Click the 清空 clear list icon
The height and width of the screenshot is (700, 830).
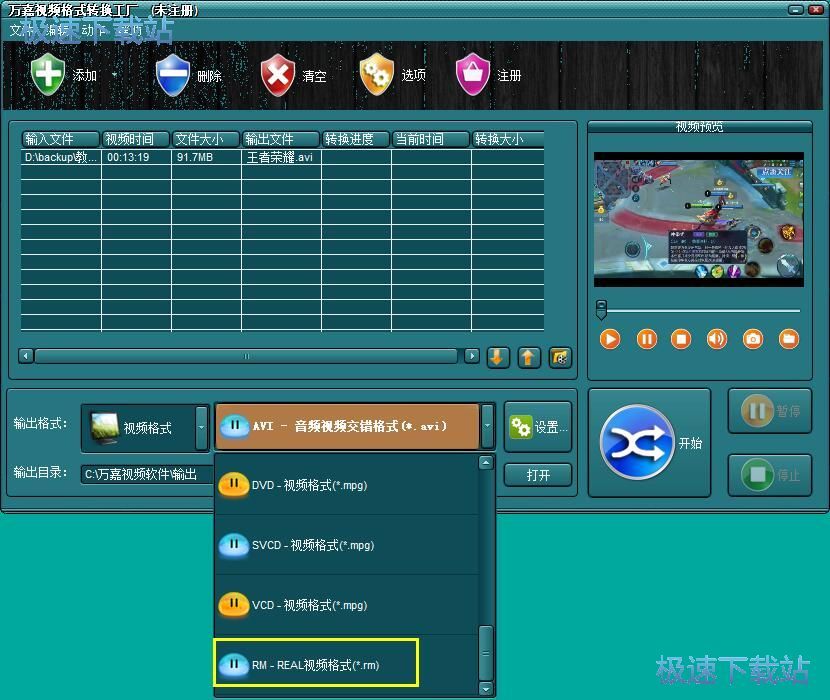(277, 75)
